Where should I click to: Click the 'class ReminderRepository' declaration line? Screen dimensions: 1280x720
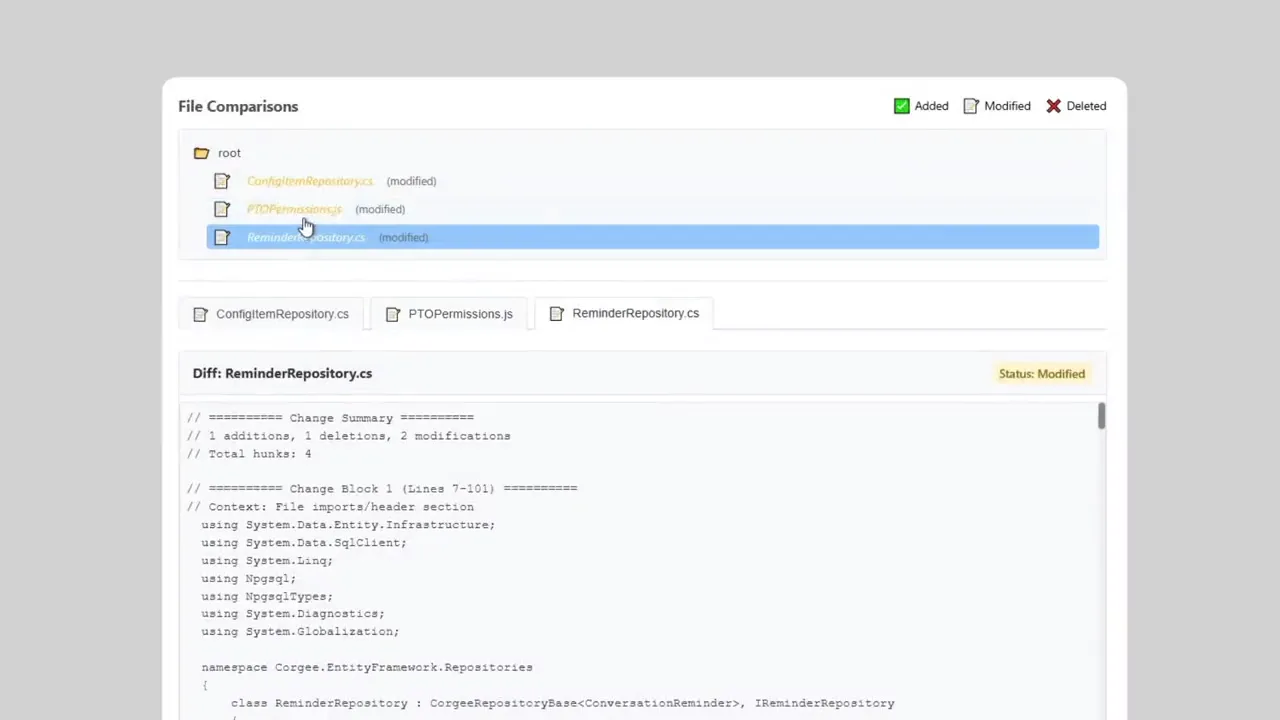pyautogui.click(x=563, y=703)
